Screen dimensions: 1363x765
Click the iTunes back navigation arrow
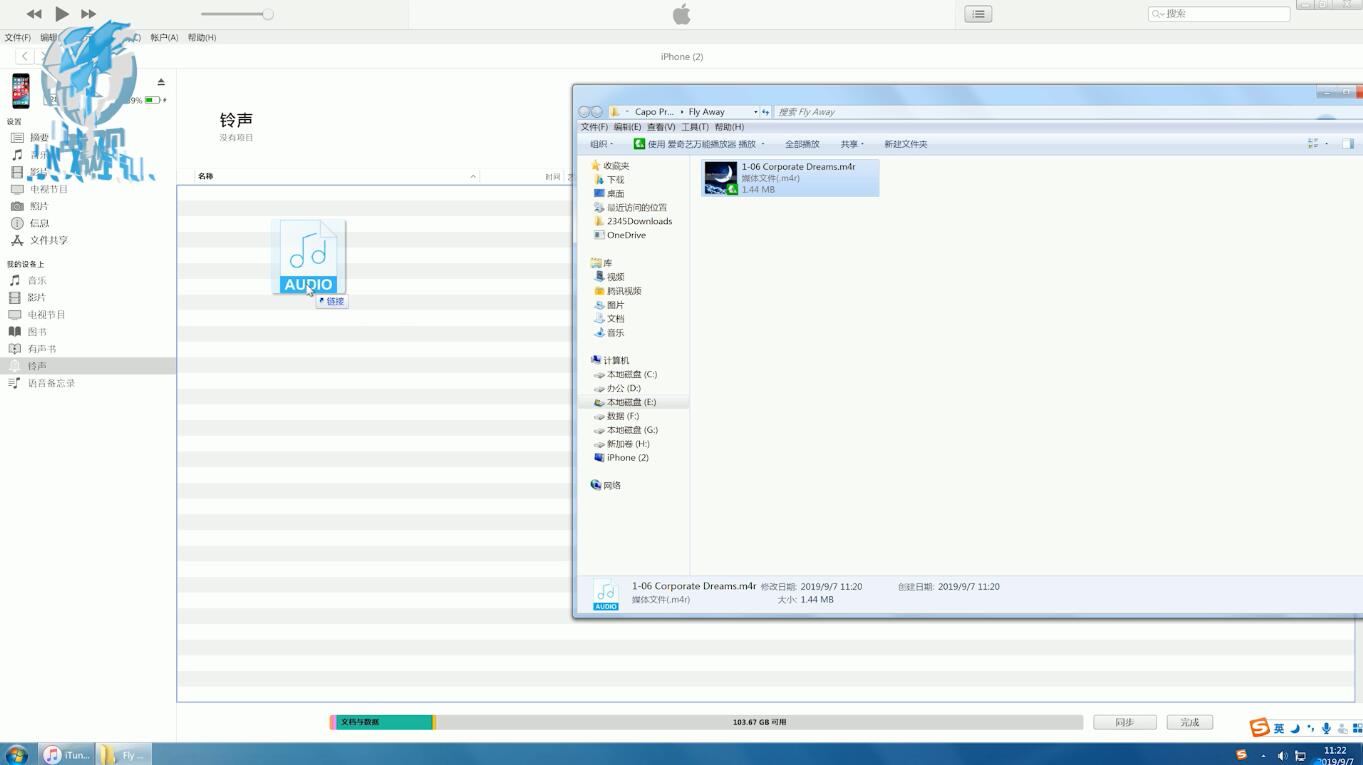point(25,56)
